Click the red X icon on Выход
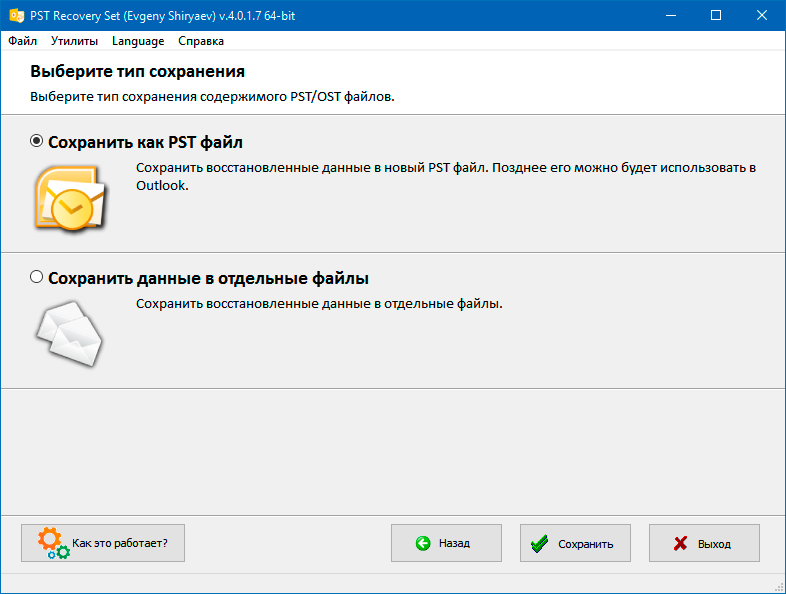Viewport: 786px width, 594px height. pos(680,543)
